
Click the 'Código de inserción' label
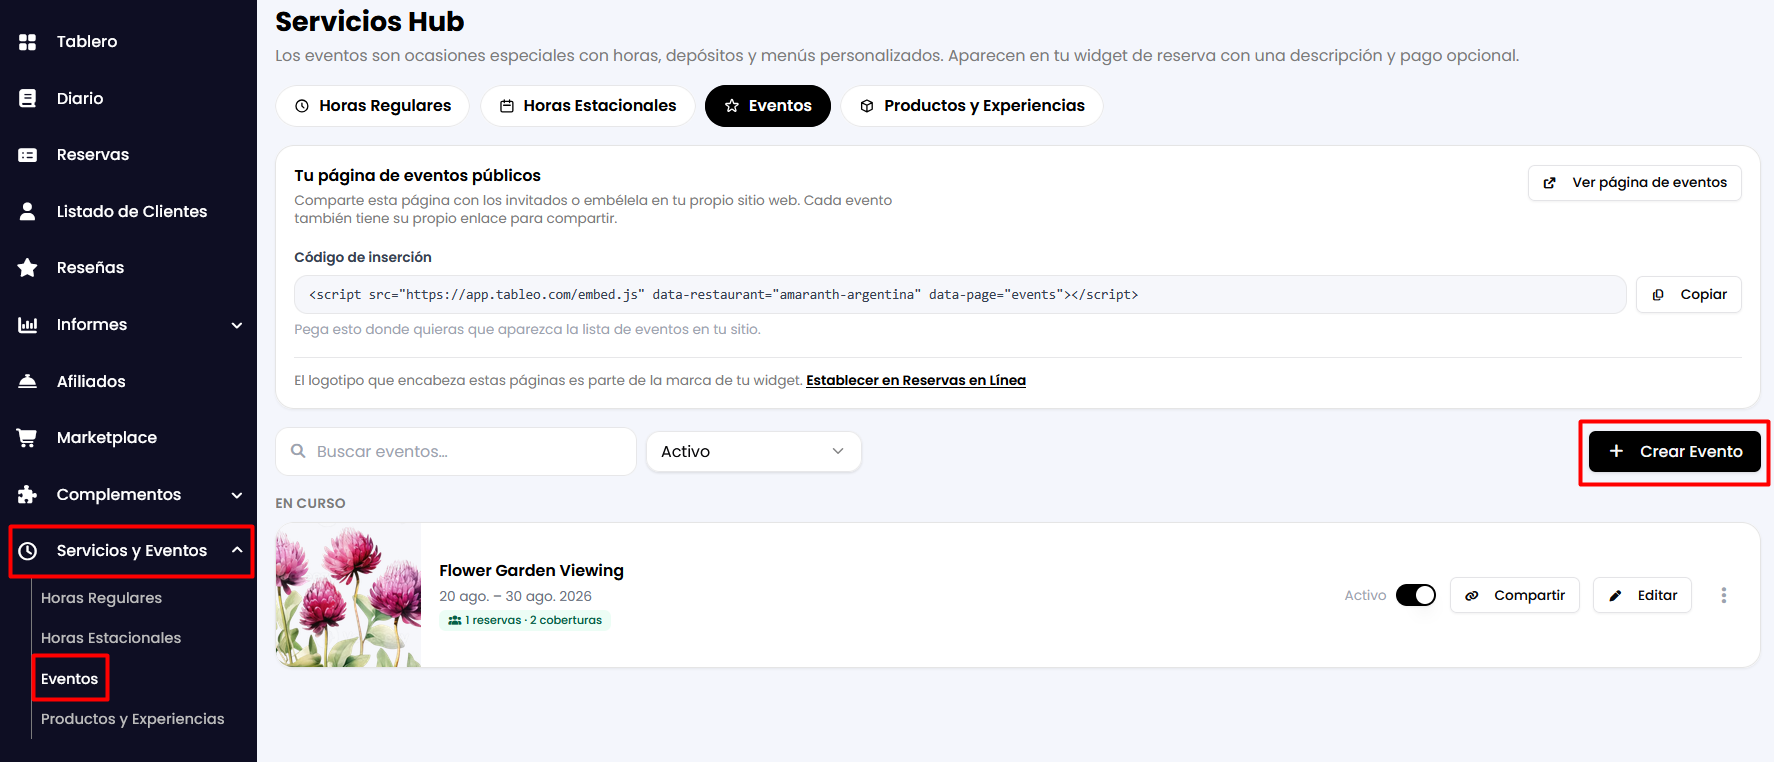coord(363,258)
